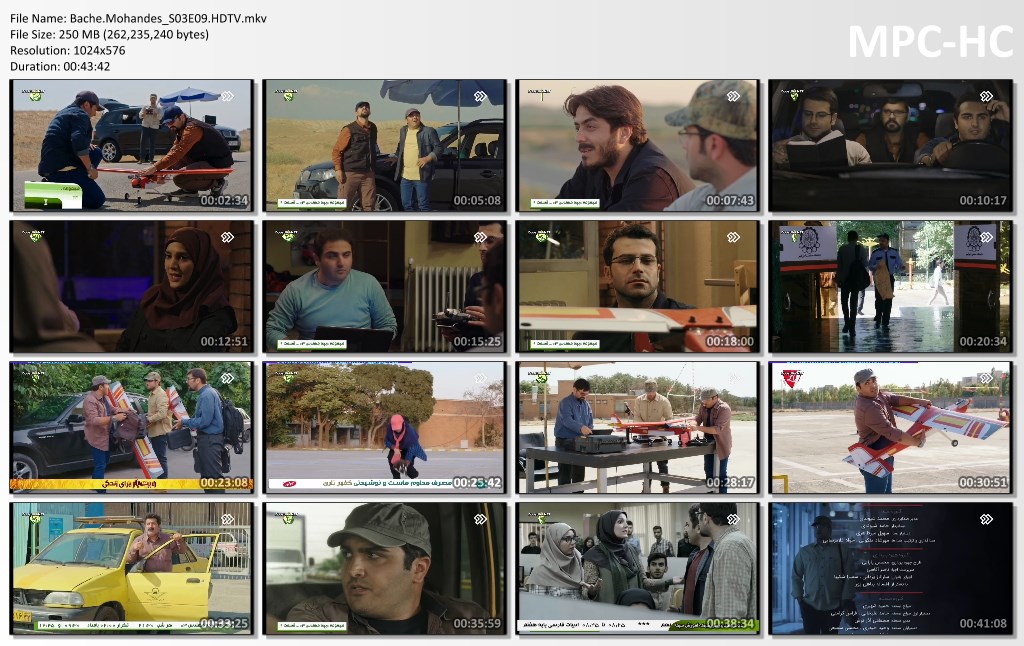Select the thumbnail timestamped 00:20:34
The width and height of the screenshot is (1024, 646).
(x=891, y=287)
